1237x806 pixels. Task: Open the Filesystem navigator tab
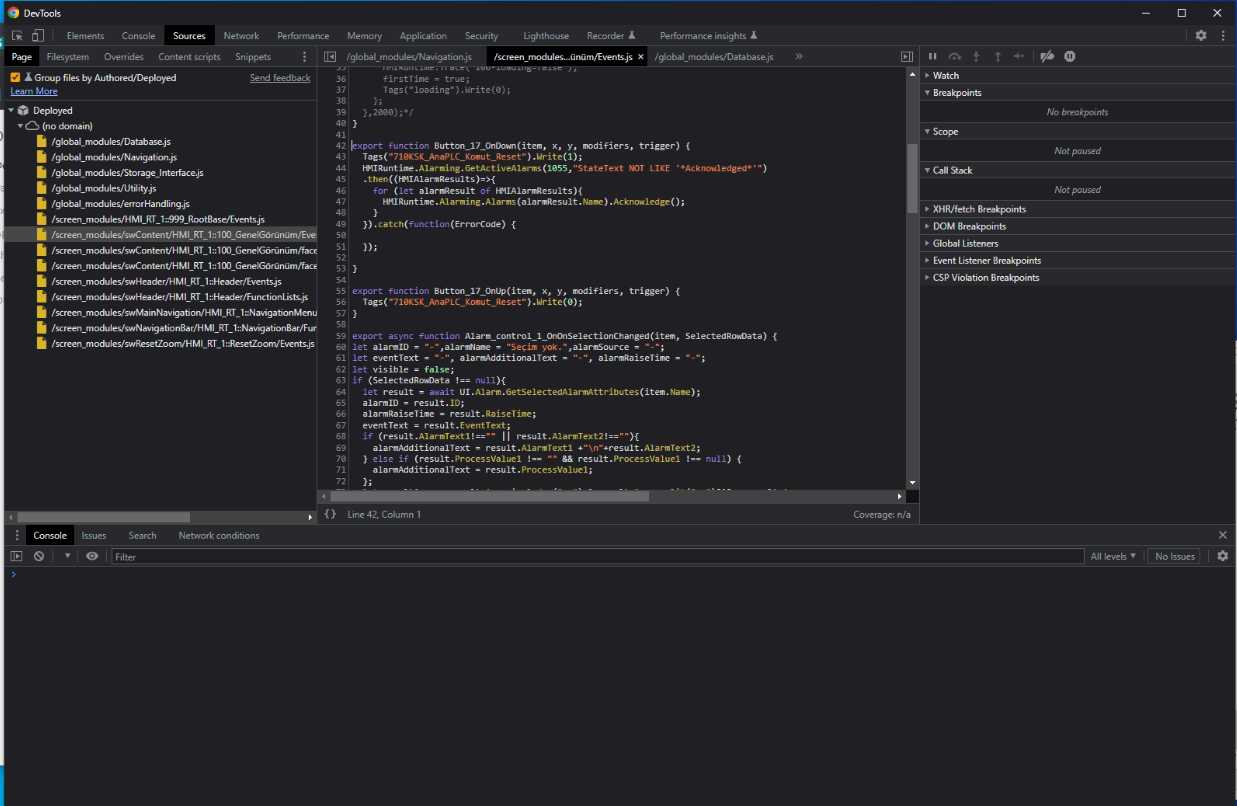67,57
